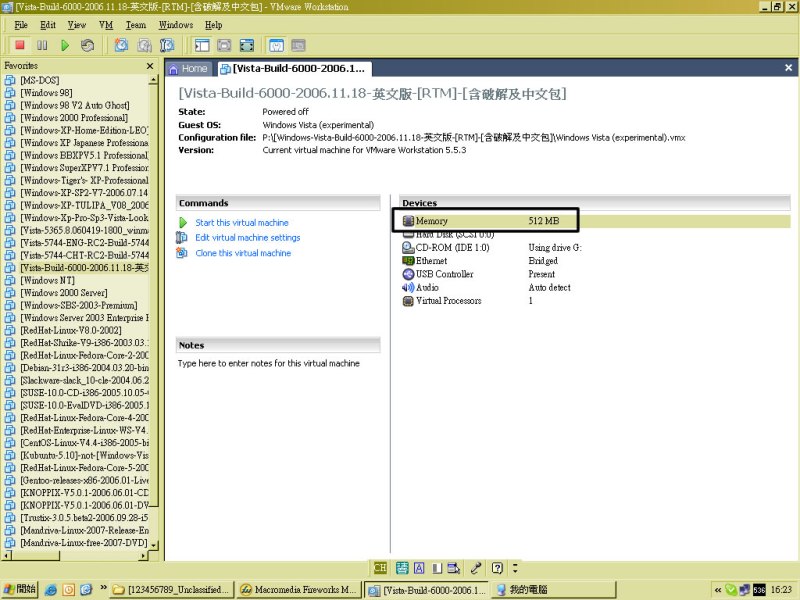
Task: Click the Console View toolbar icon
Action: point(298,45)
